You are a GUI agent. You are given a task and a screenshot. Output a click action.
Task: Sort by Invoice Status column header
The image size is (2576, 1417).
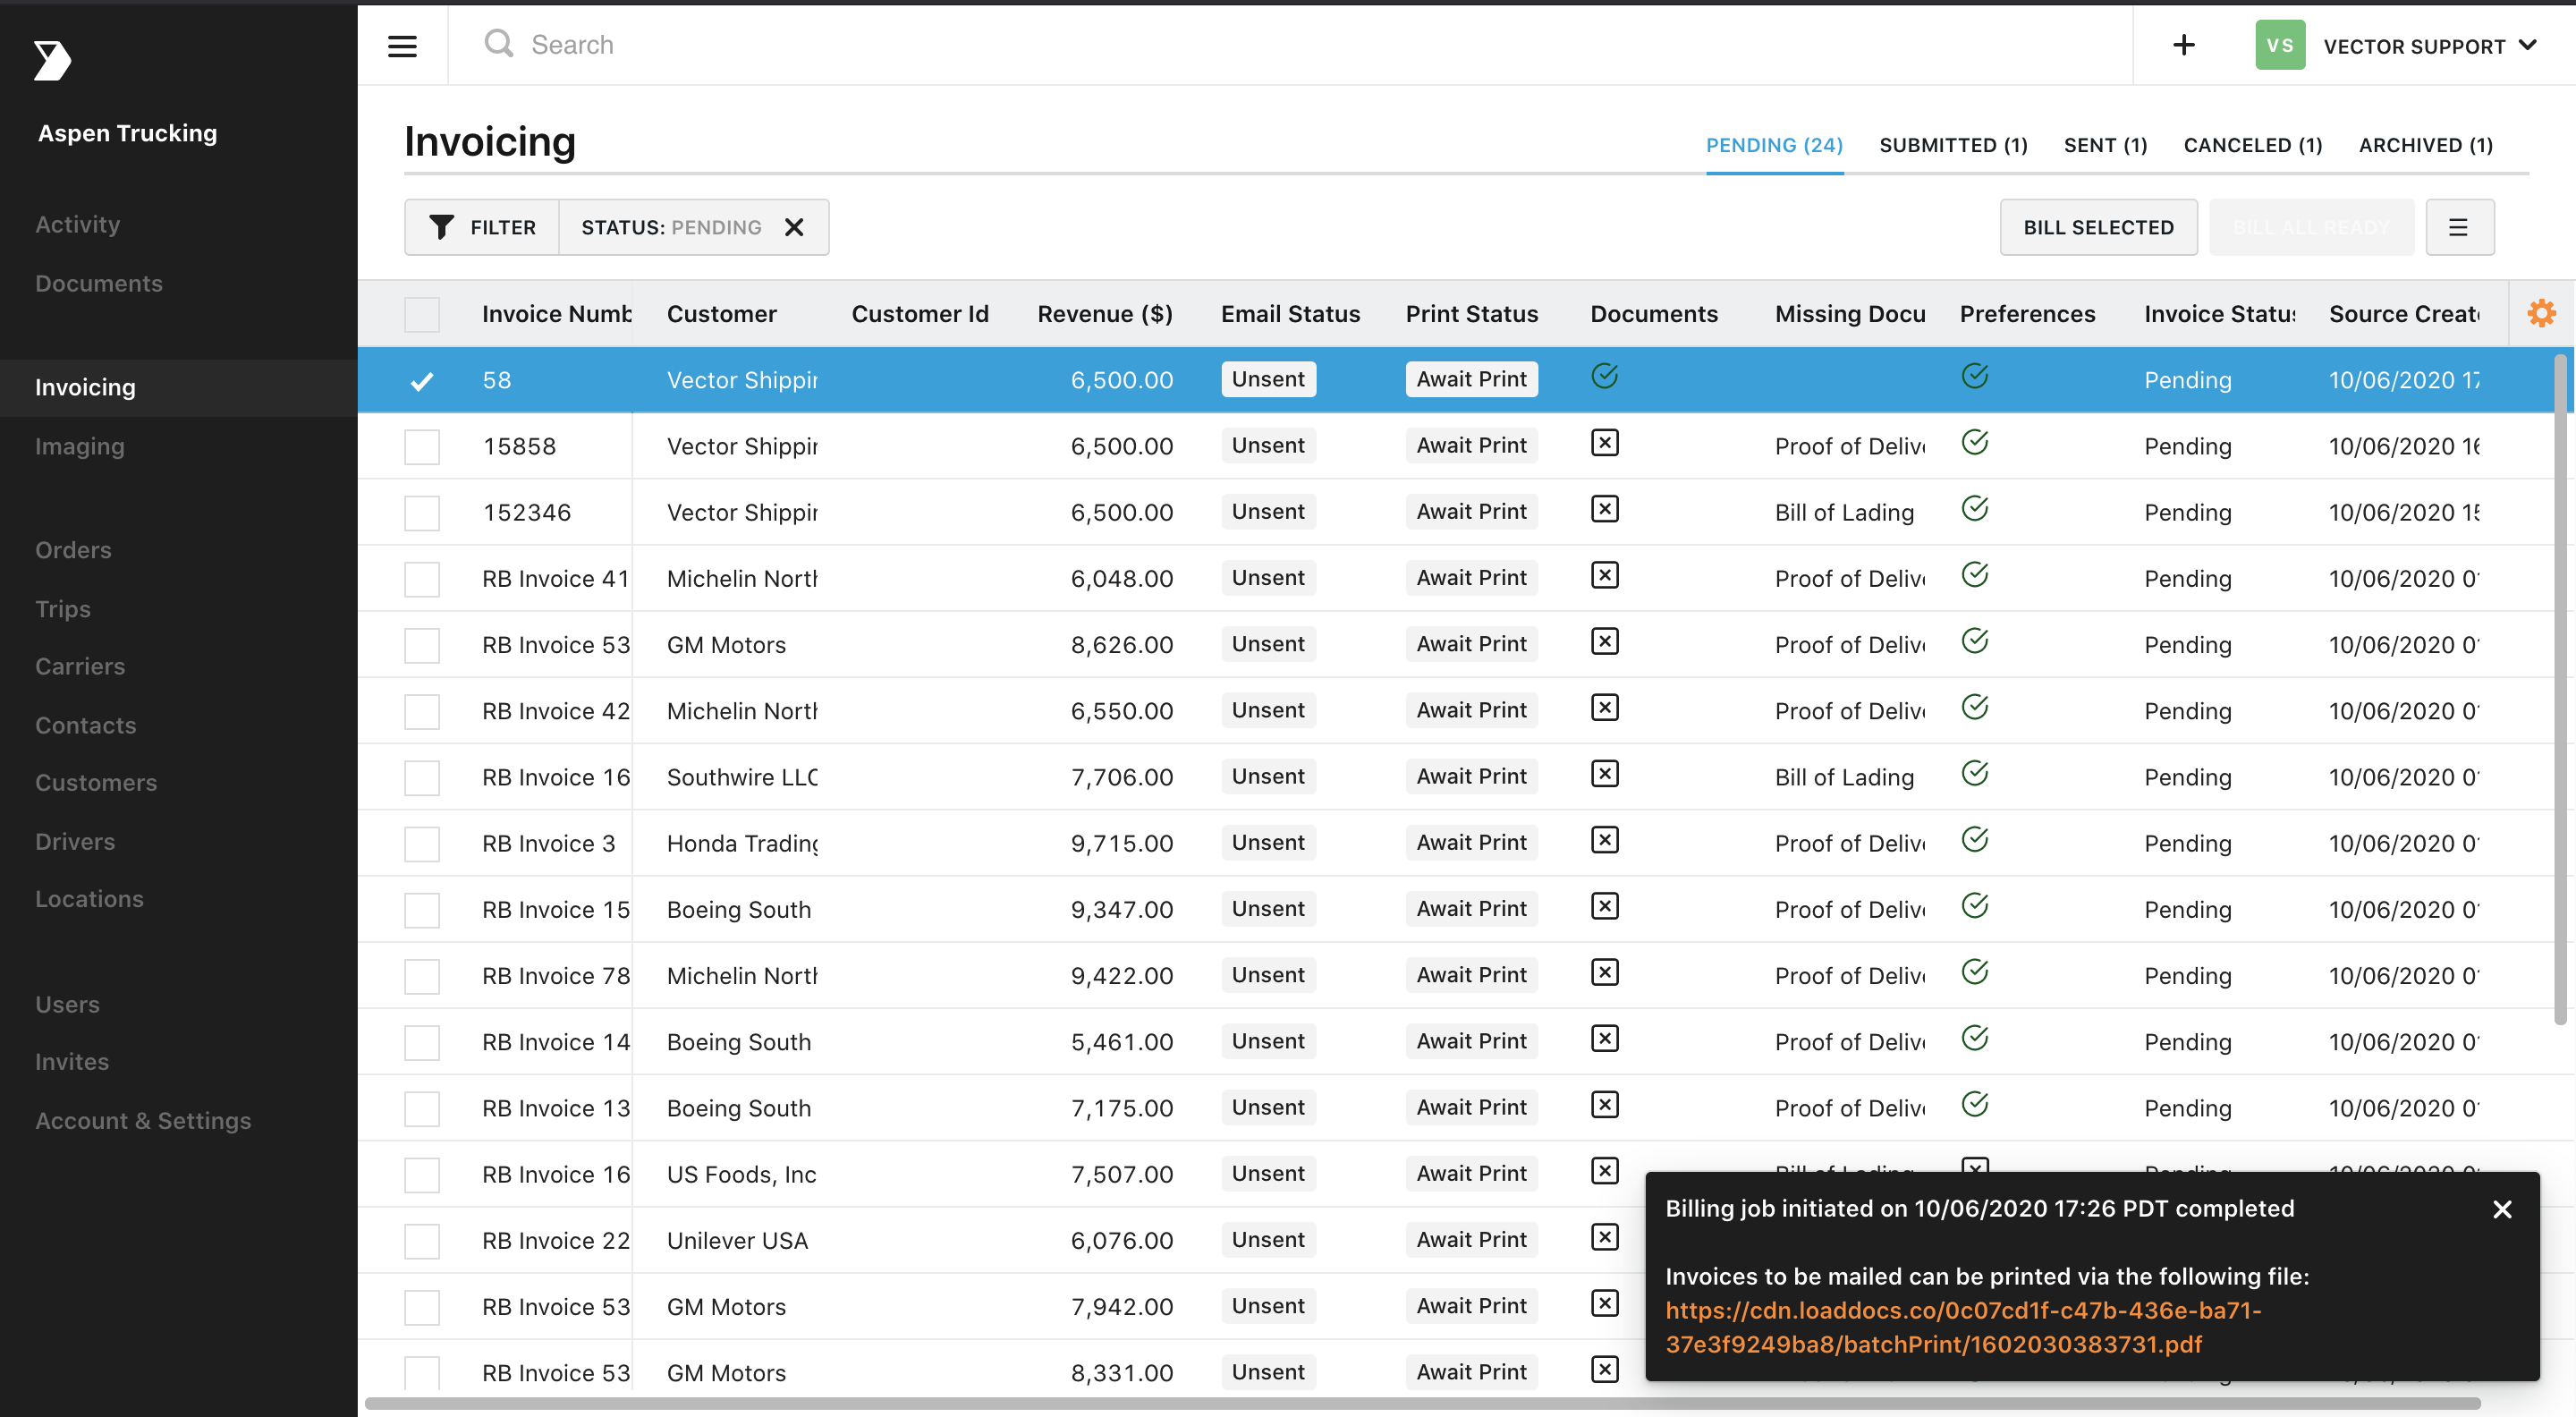pos(2219,314)
